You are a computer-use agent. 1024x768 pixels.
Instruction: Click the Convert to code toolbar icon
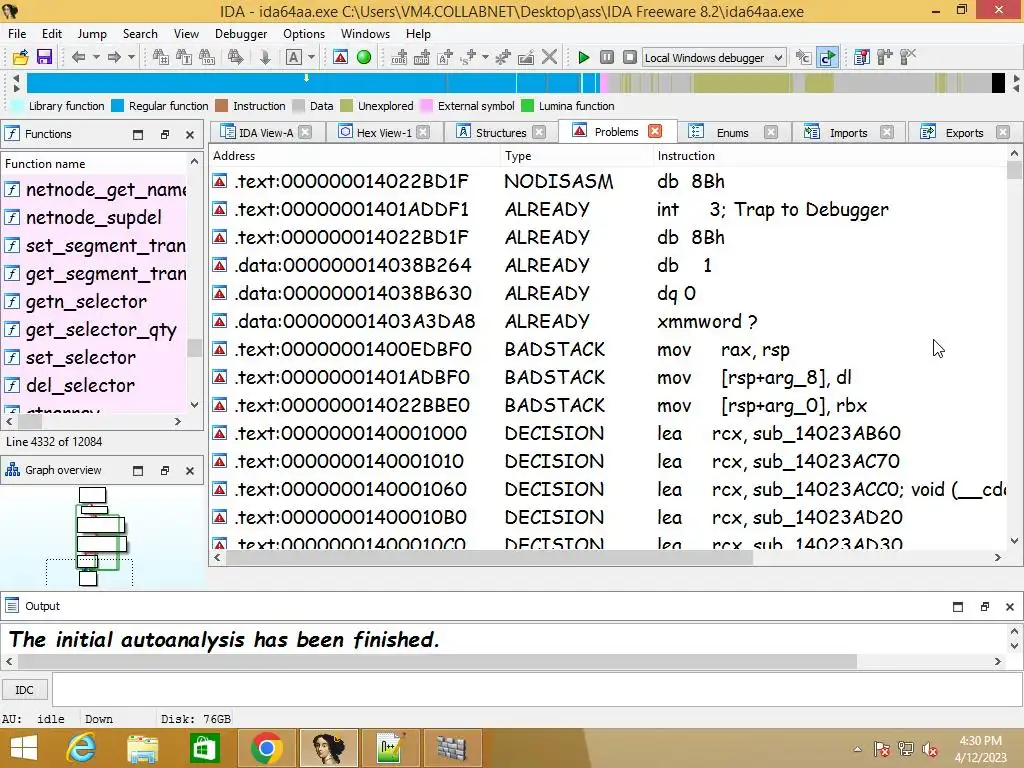[x=399, y=57]
